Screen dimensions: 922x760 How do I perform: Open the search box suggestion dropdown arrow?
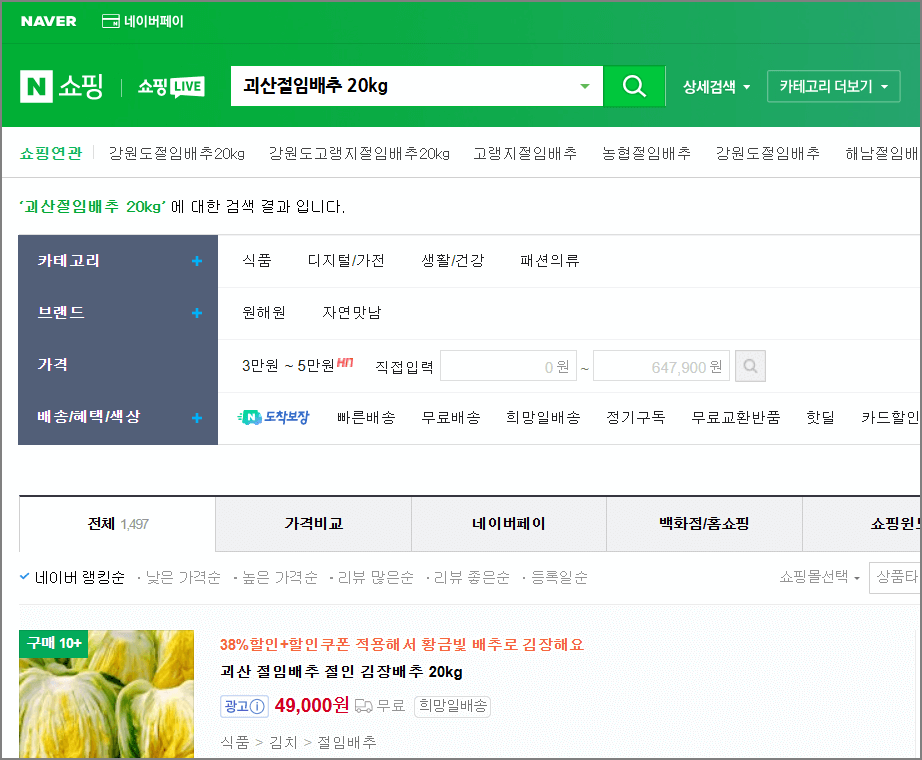pos(585,87)
